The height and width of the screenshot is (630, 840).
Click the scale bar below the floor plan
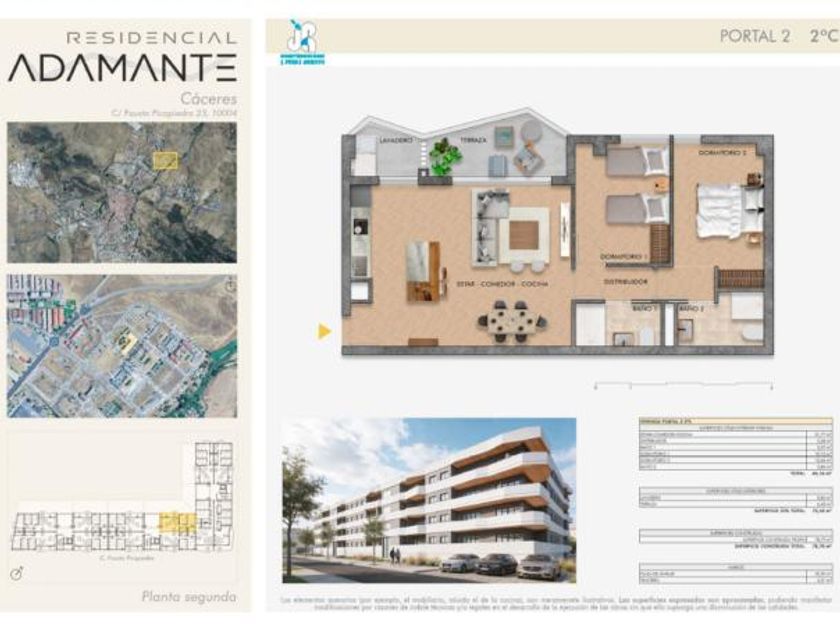[684, 385]
